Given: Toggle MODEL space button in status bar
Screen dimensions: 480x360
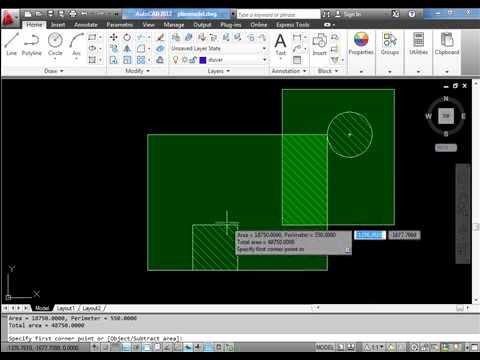Looking at the screenshot, I should click(x=325, y=347).
